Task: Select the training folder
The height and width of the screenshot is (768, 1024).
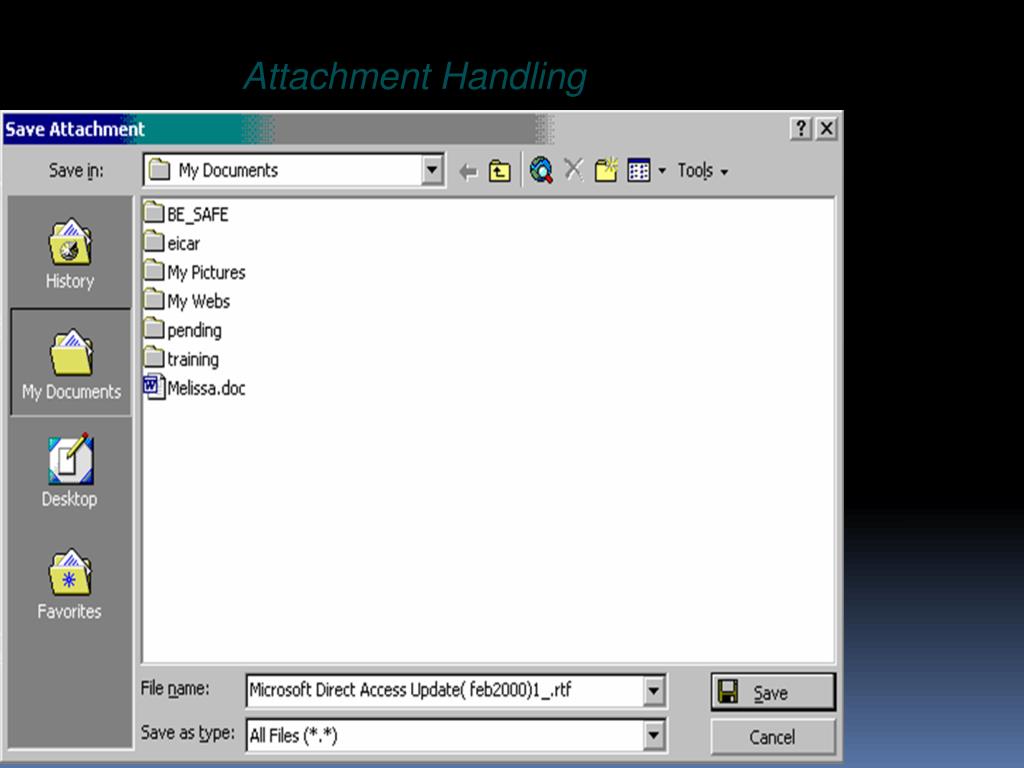Action: point(182,359)
